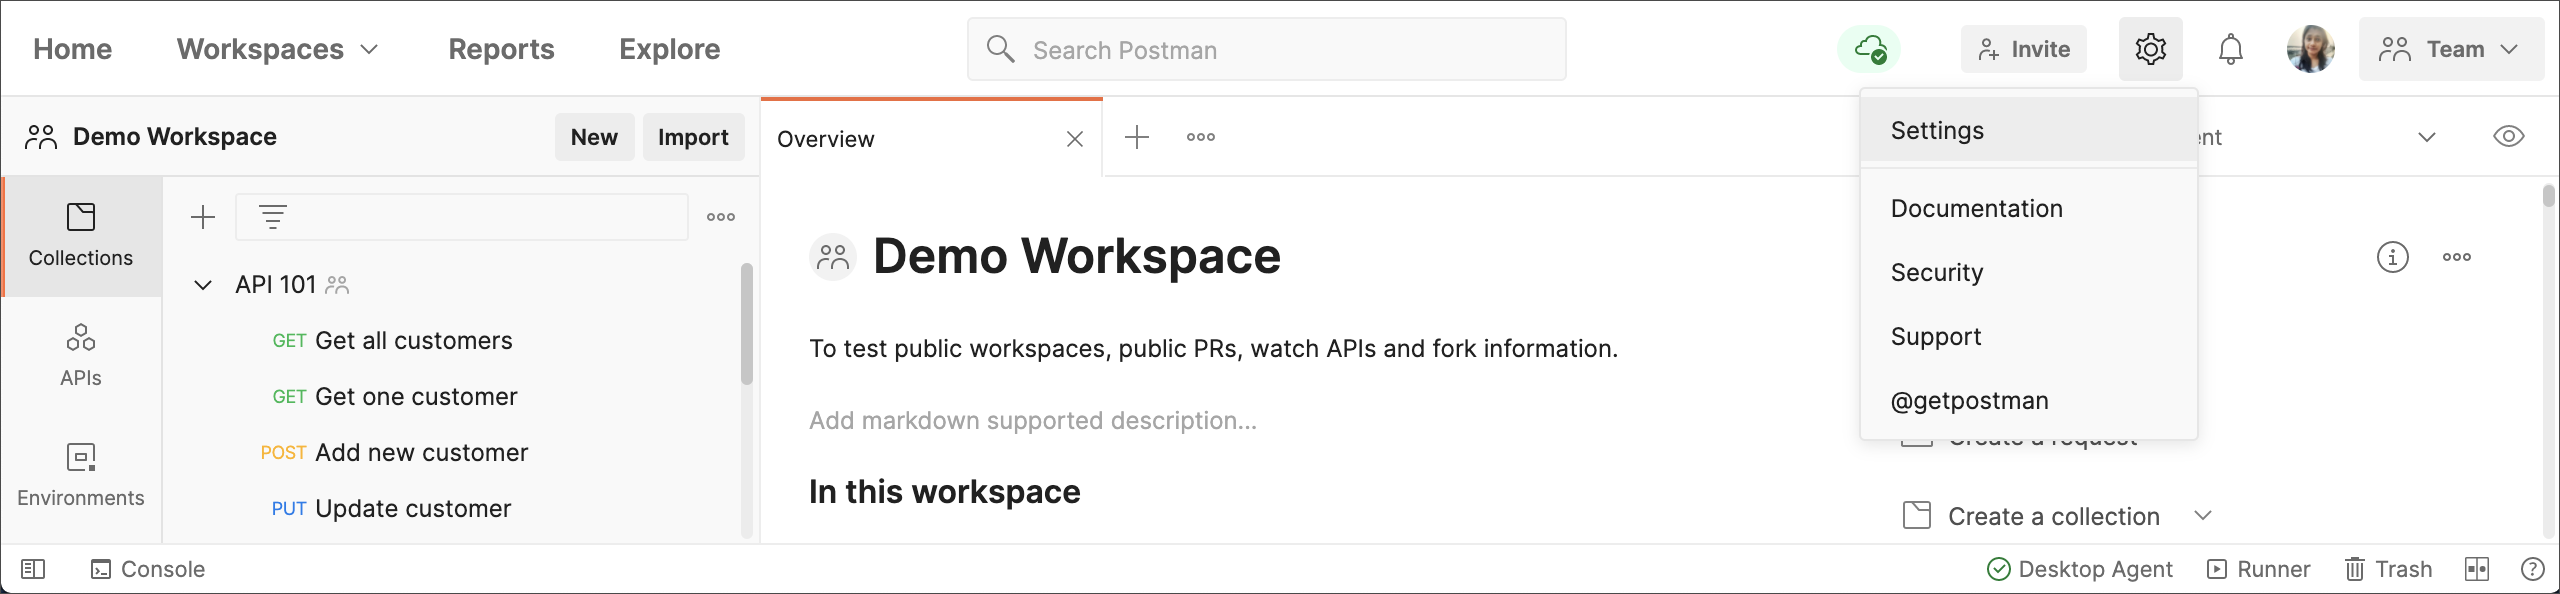Viewport: 2560px width, 594px height.
Task: Expand the Workspaces dropdown
Action: pyautogui.click(x=277, y=49)
